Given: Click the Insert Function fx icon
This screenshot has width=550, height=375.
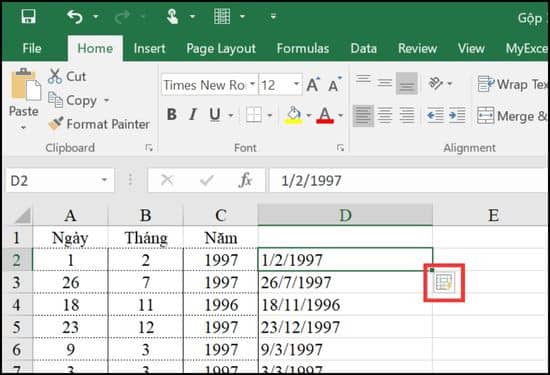Looking at the screenshot, I should pyautogui.click(x=245, y=180).
